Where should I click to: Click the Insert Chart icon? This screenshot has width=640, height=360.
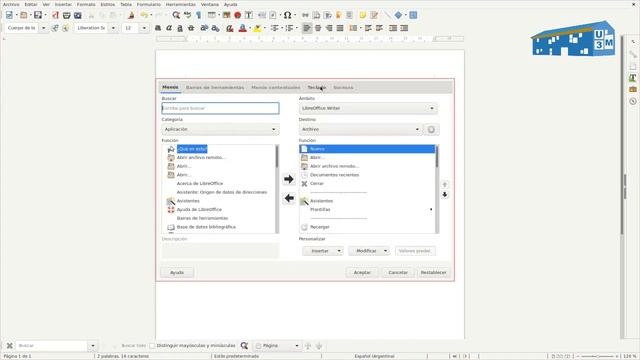click(238, 15)
